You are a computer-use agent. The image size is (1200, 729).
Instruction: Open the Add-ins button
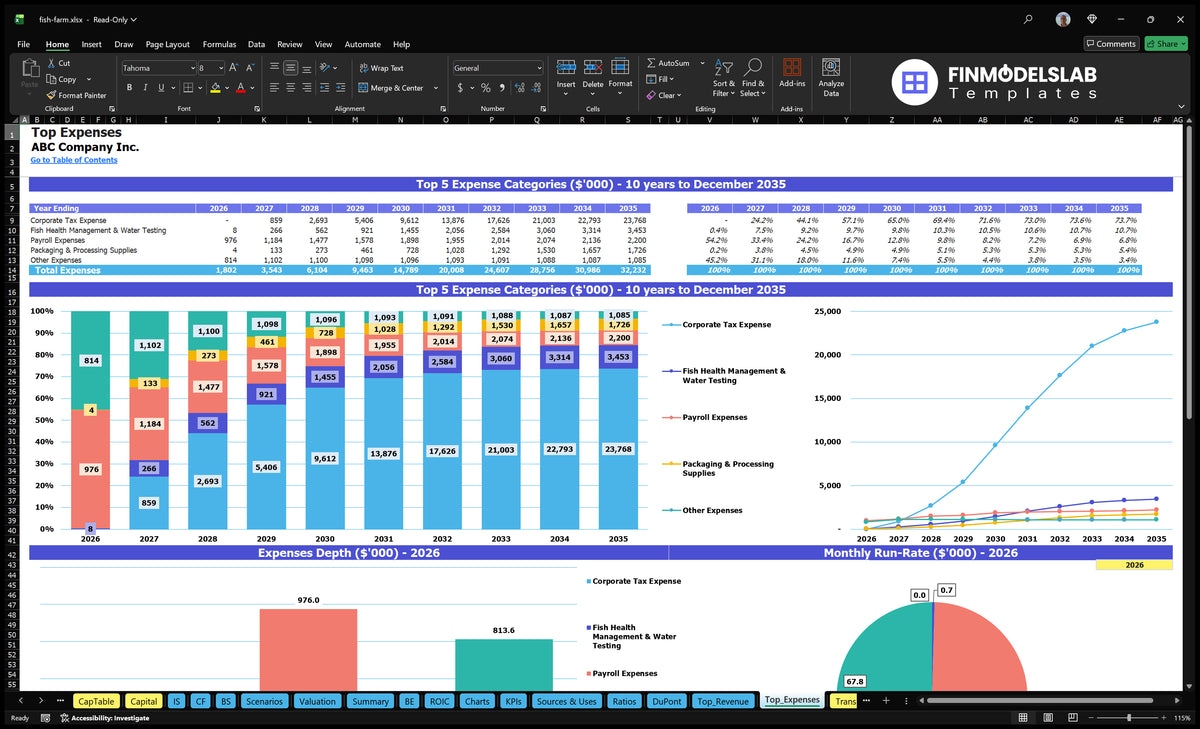coord(792,75)
